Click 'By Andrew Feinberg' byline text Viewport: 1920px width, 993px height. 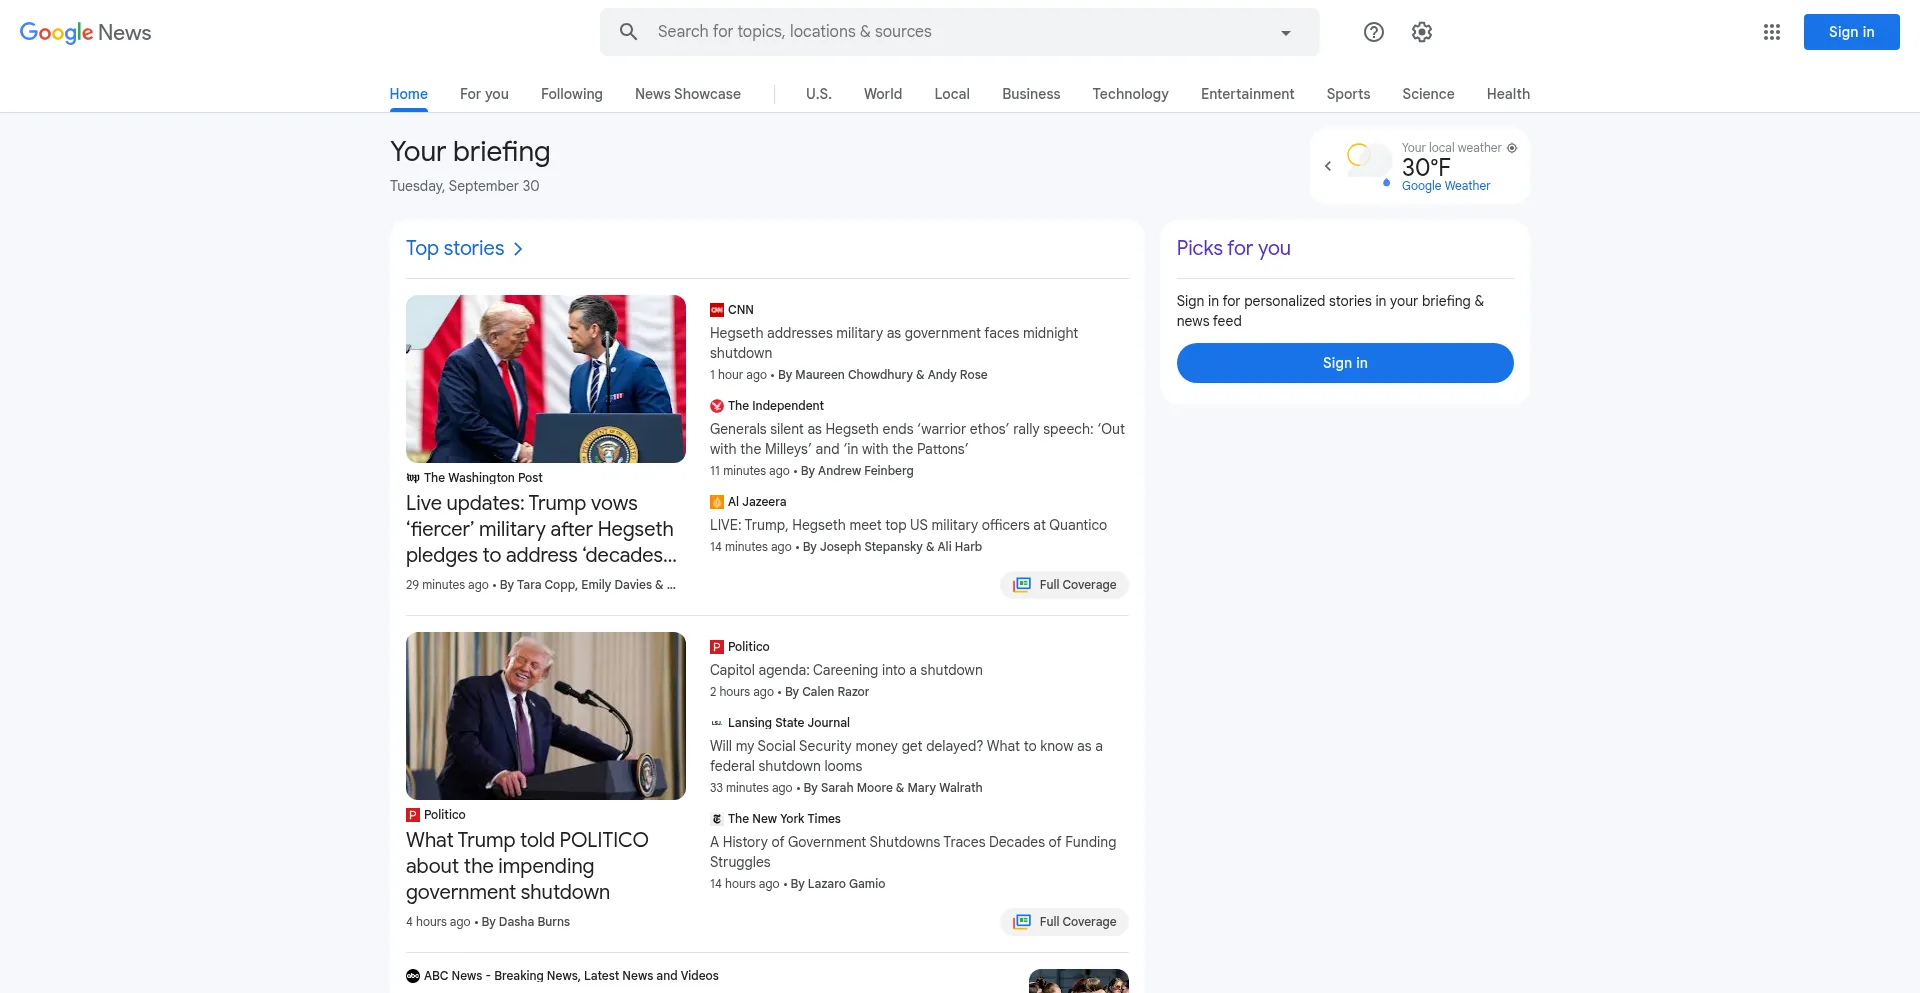tap(857, 471)
